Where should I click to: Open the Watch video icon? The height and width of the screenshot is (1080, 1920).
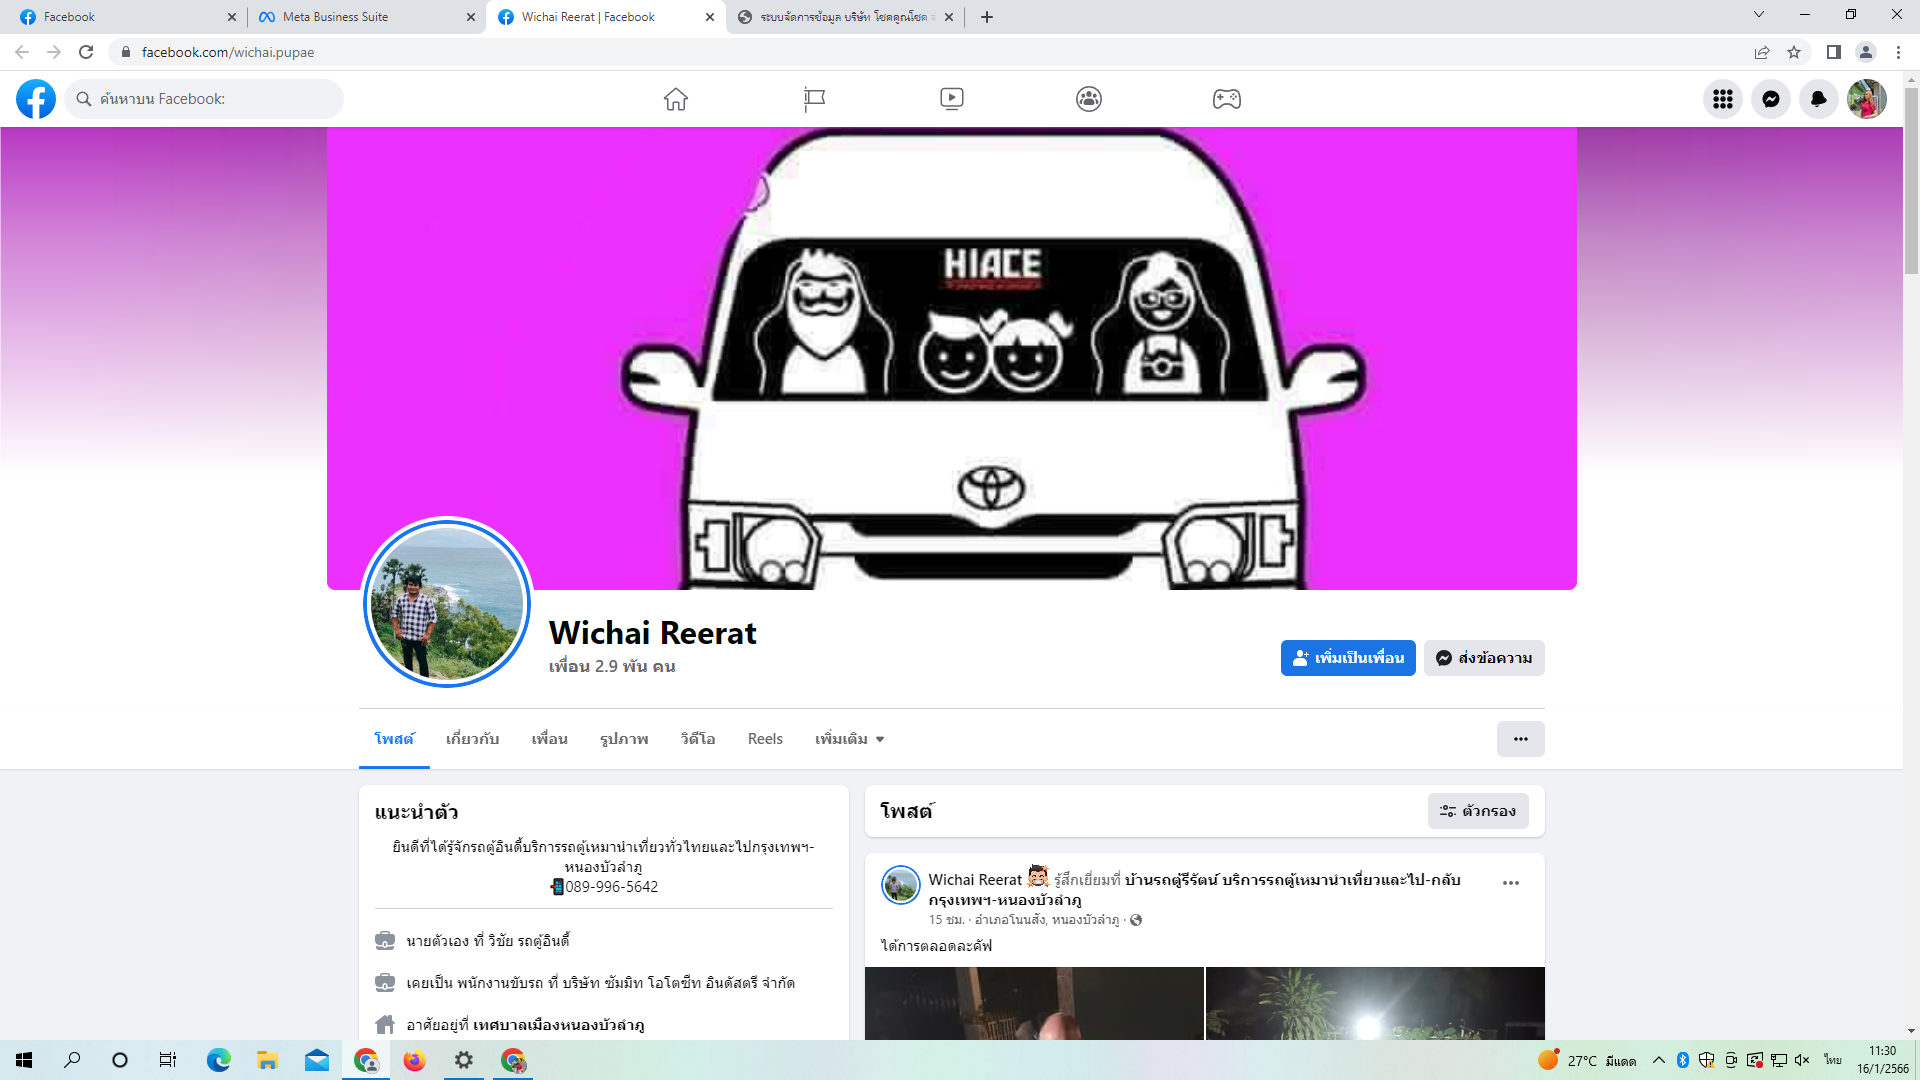pos(952,99)
